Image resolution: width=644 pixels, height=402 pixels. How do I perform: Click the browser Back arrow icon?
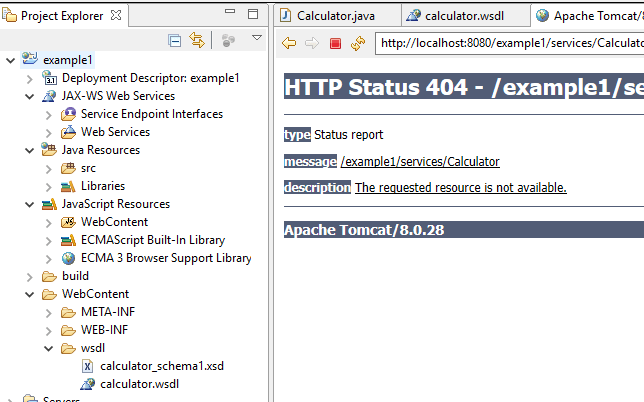pos(289,43)
